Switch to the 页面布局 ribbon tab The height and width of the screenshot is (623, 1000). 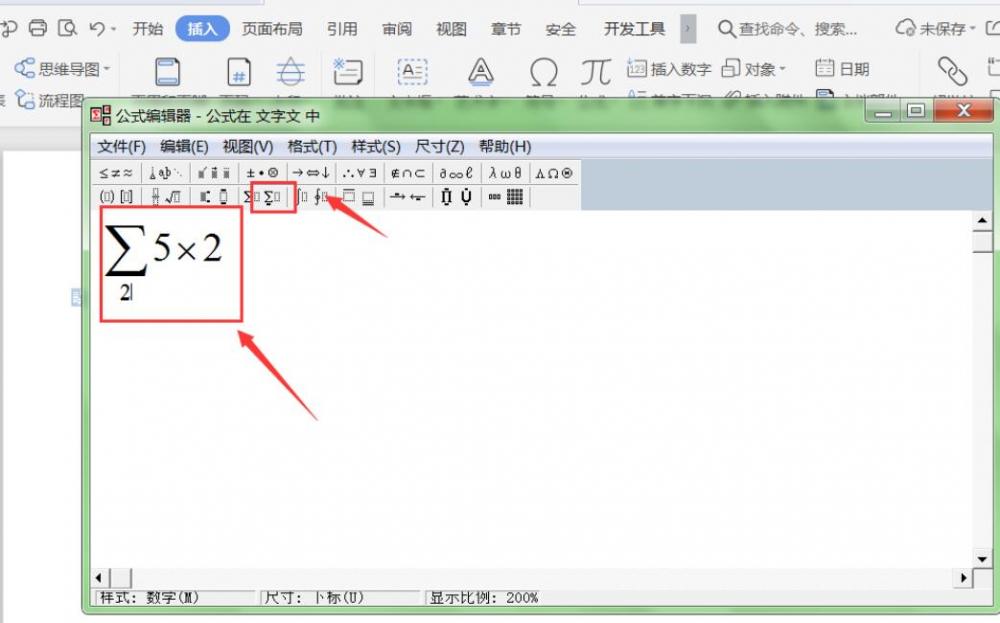(x=272, y=29)
